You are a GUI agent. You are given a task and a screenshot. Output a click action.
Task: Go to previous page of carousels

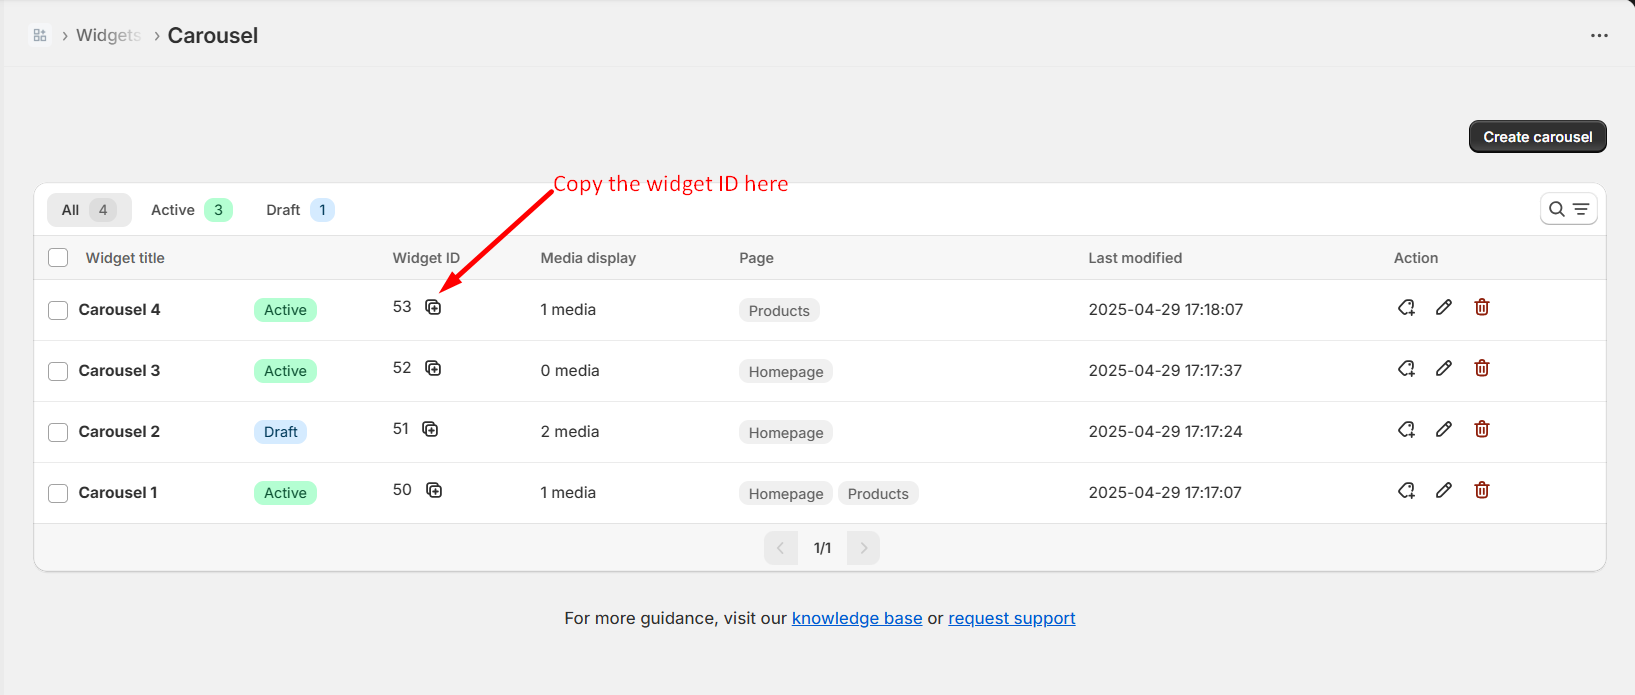coord(780,548)
